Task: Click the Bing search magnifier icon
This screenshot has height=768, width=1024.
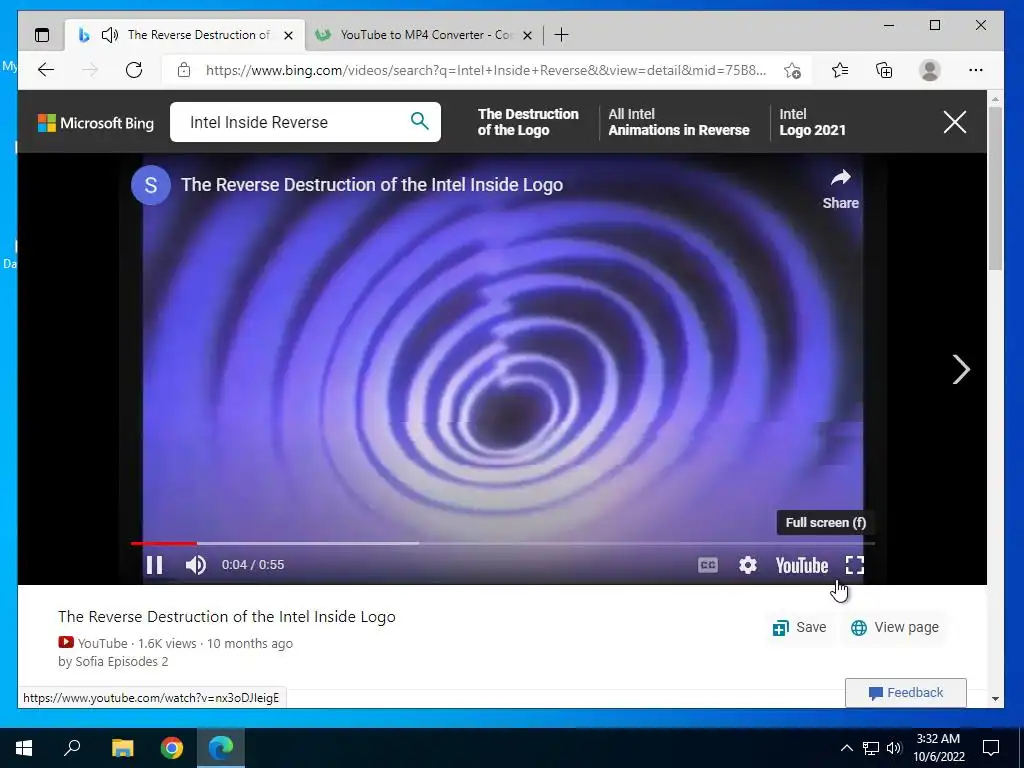Action: (x=419, y=121)
